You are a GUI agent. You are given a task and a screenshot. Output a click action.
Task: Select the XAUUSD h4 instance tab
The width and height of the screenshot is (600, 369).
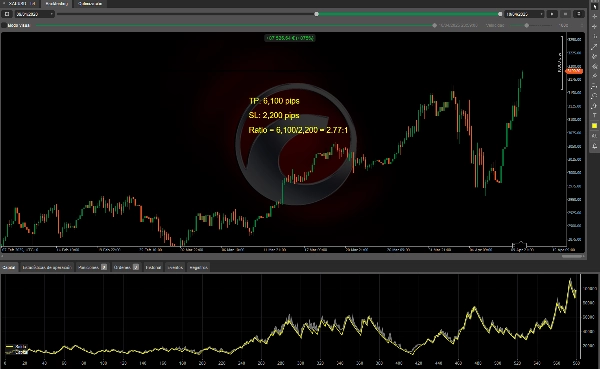coord(21,3)
